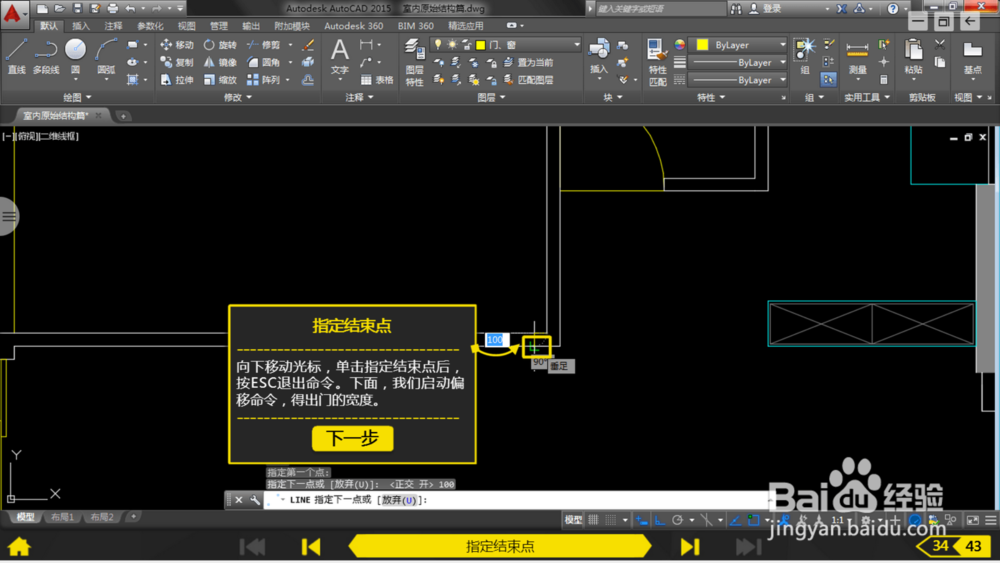Click the 登录 sign-in button
The width and height of the screenshot is (1000, 563).
coord(765,8)
